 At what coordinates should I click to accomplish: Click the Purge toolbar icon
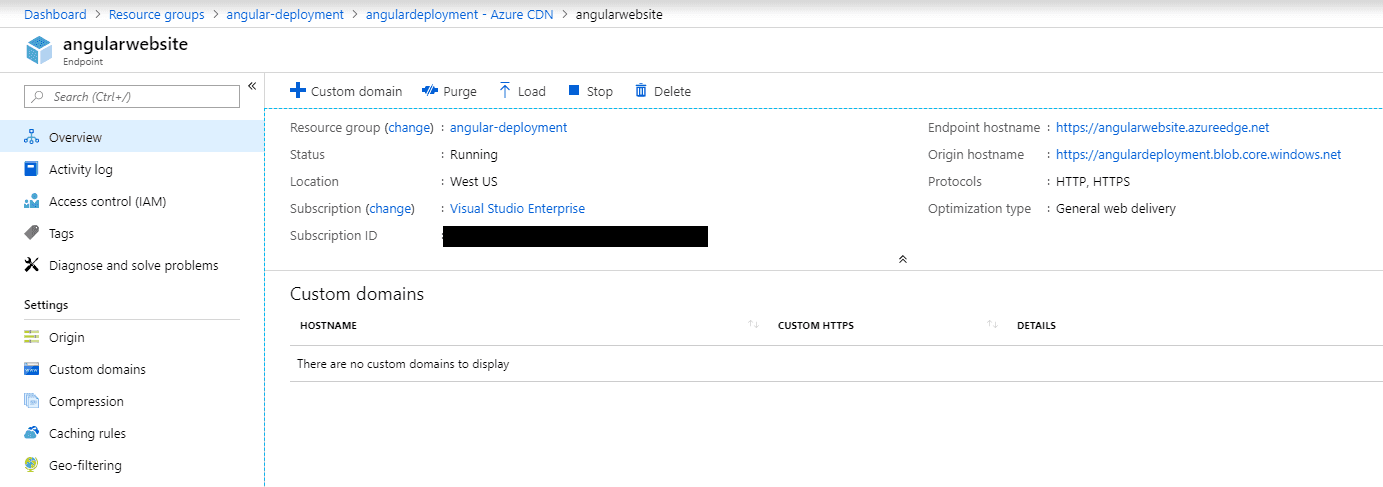click(430, 91)
